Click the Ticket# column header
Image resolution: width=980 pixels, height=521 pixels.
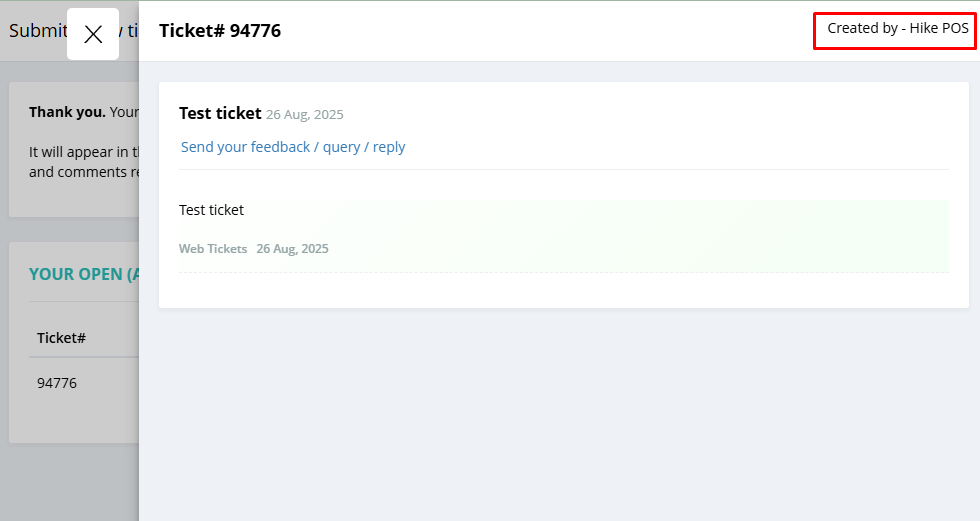point(61,338)
